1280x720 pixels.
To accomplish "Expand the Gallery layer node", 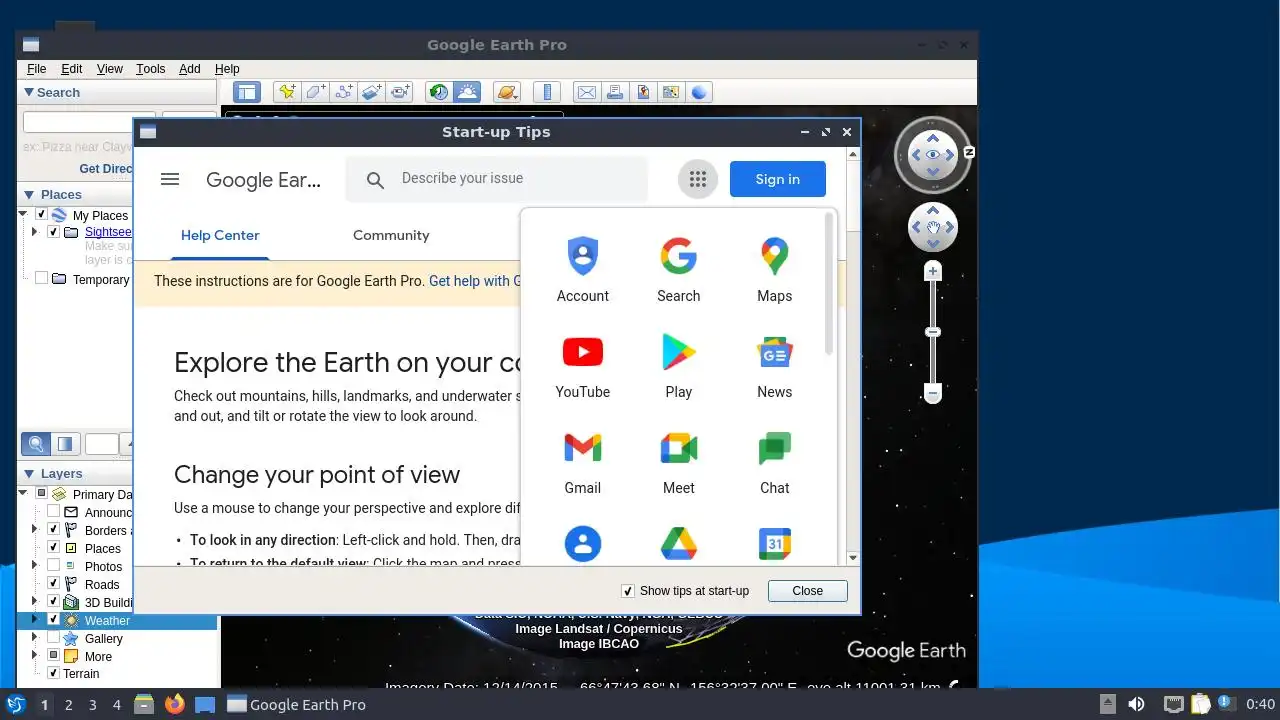I will click(35, 638).
